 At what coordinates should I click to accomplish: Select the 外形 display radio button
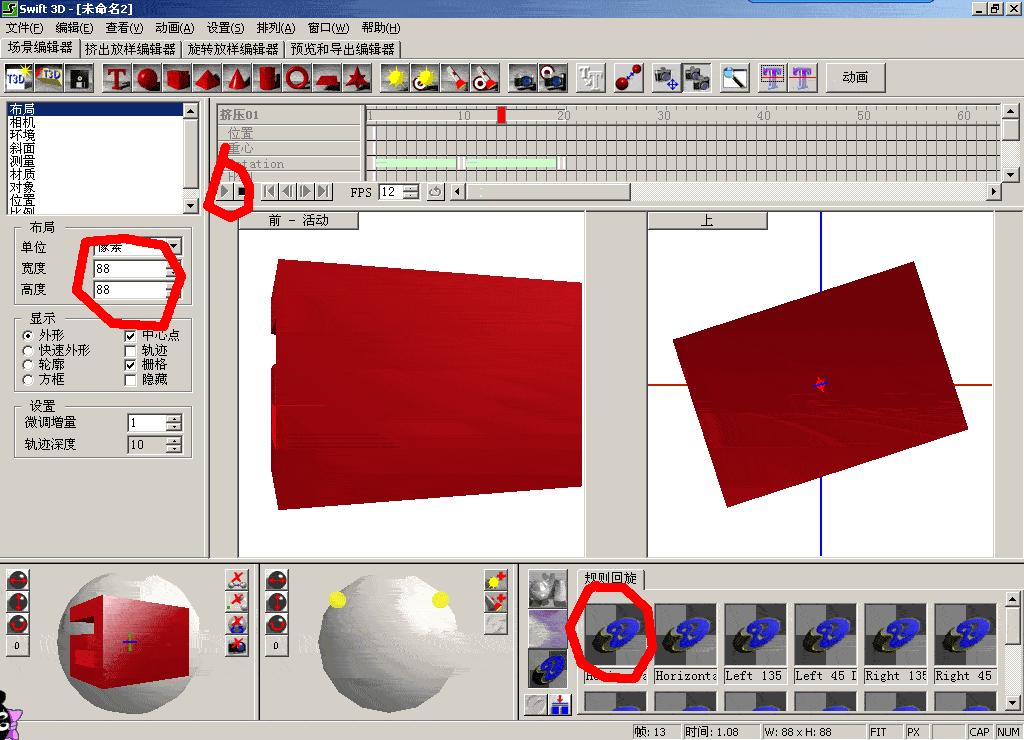[27, 336]
